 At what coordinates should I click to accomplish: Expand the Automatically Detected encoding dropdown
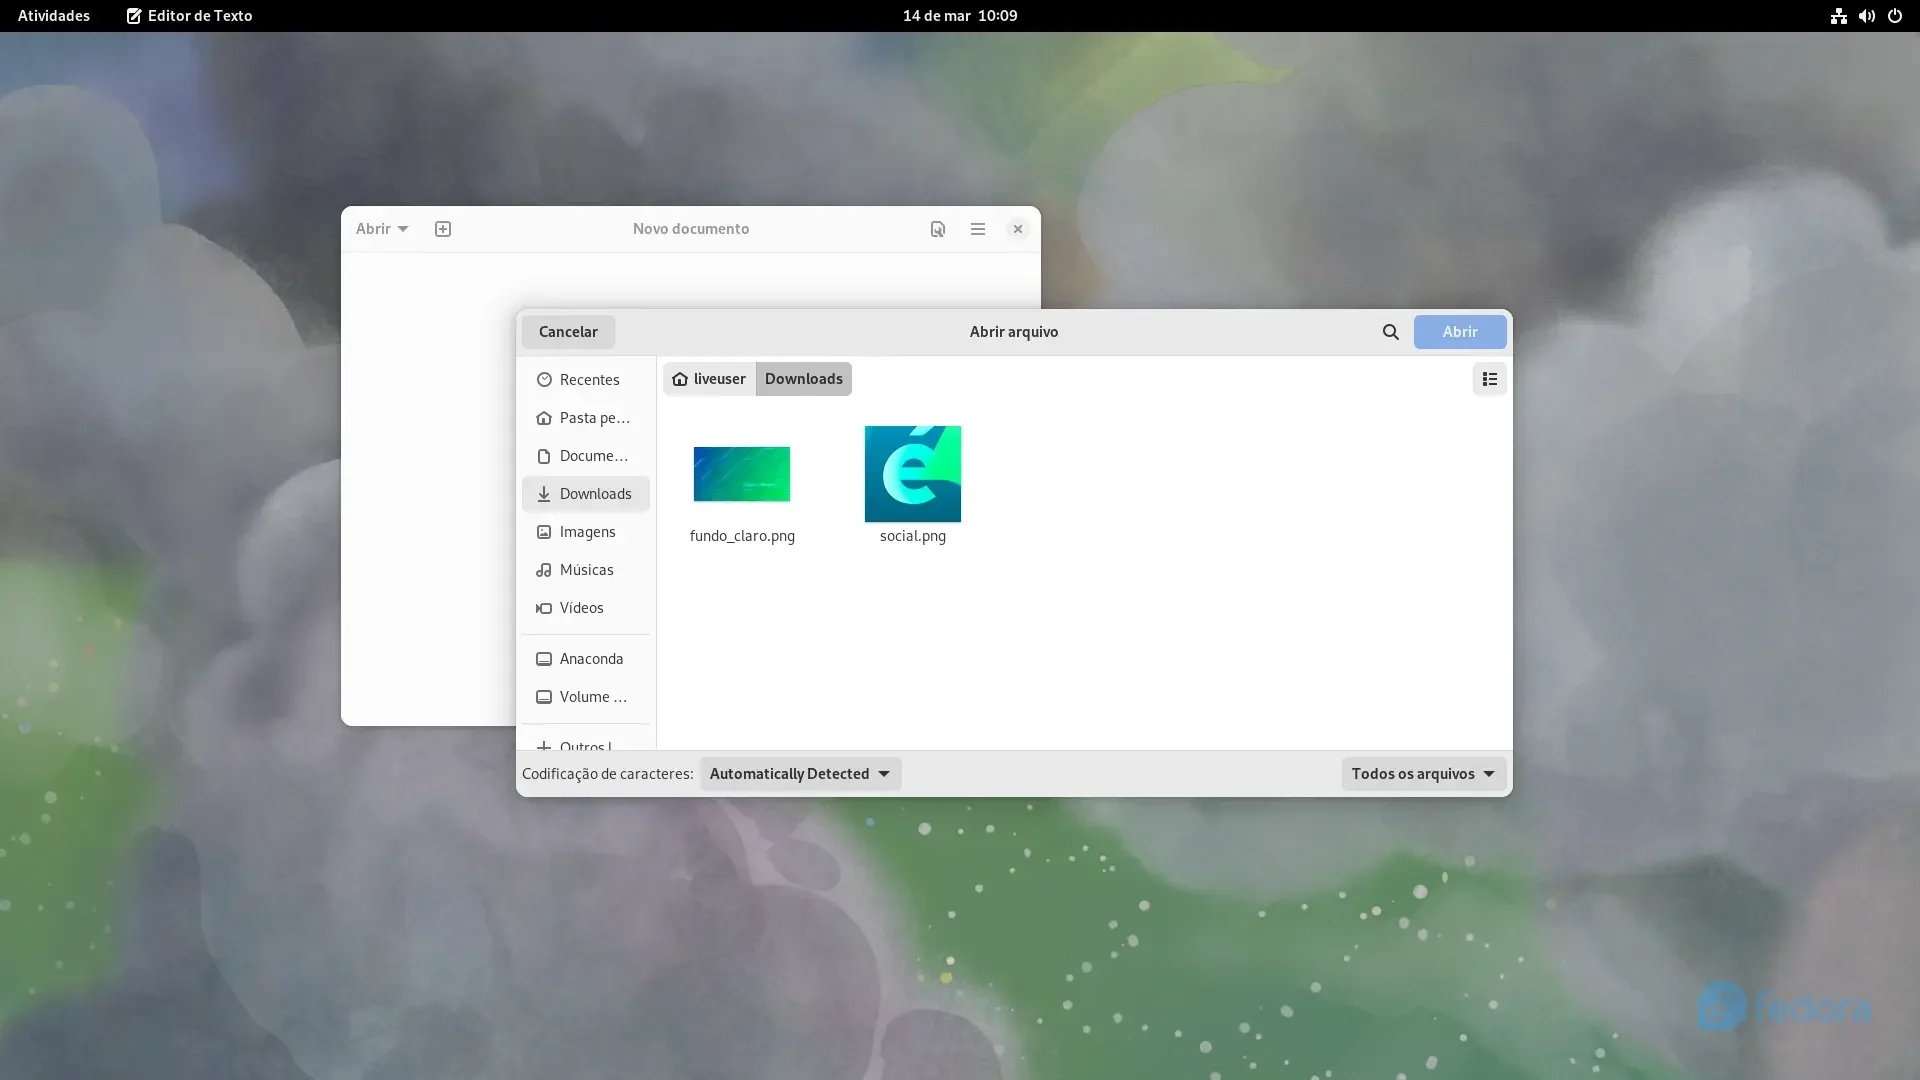pyautogui.click(x=800, y=774)
